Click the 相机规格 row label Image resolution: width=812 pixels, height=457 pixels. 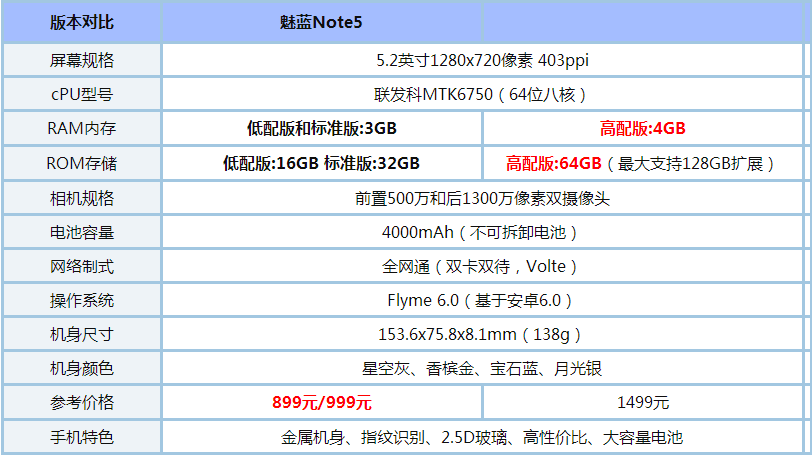coord(82,198)
